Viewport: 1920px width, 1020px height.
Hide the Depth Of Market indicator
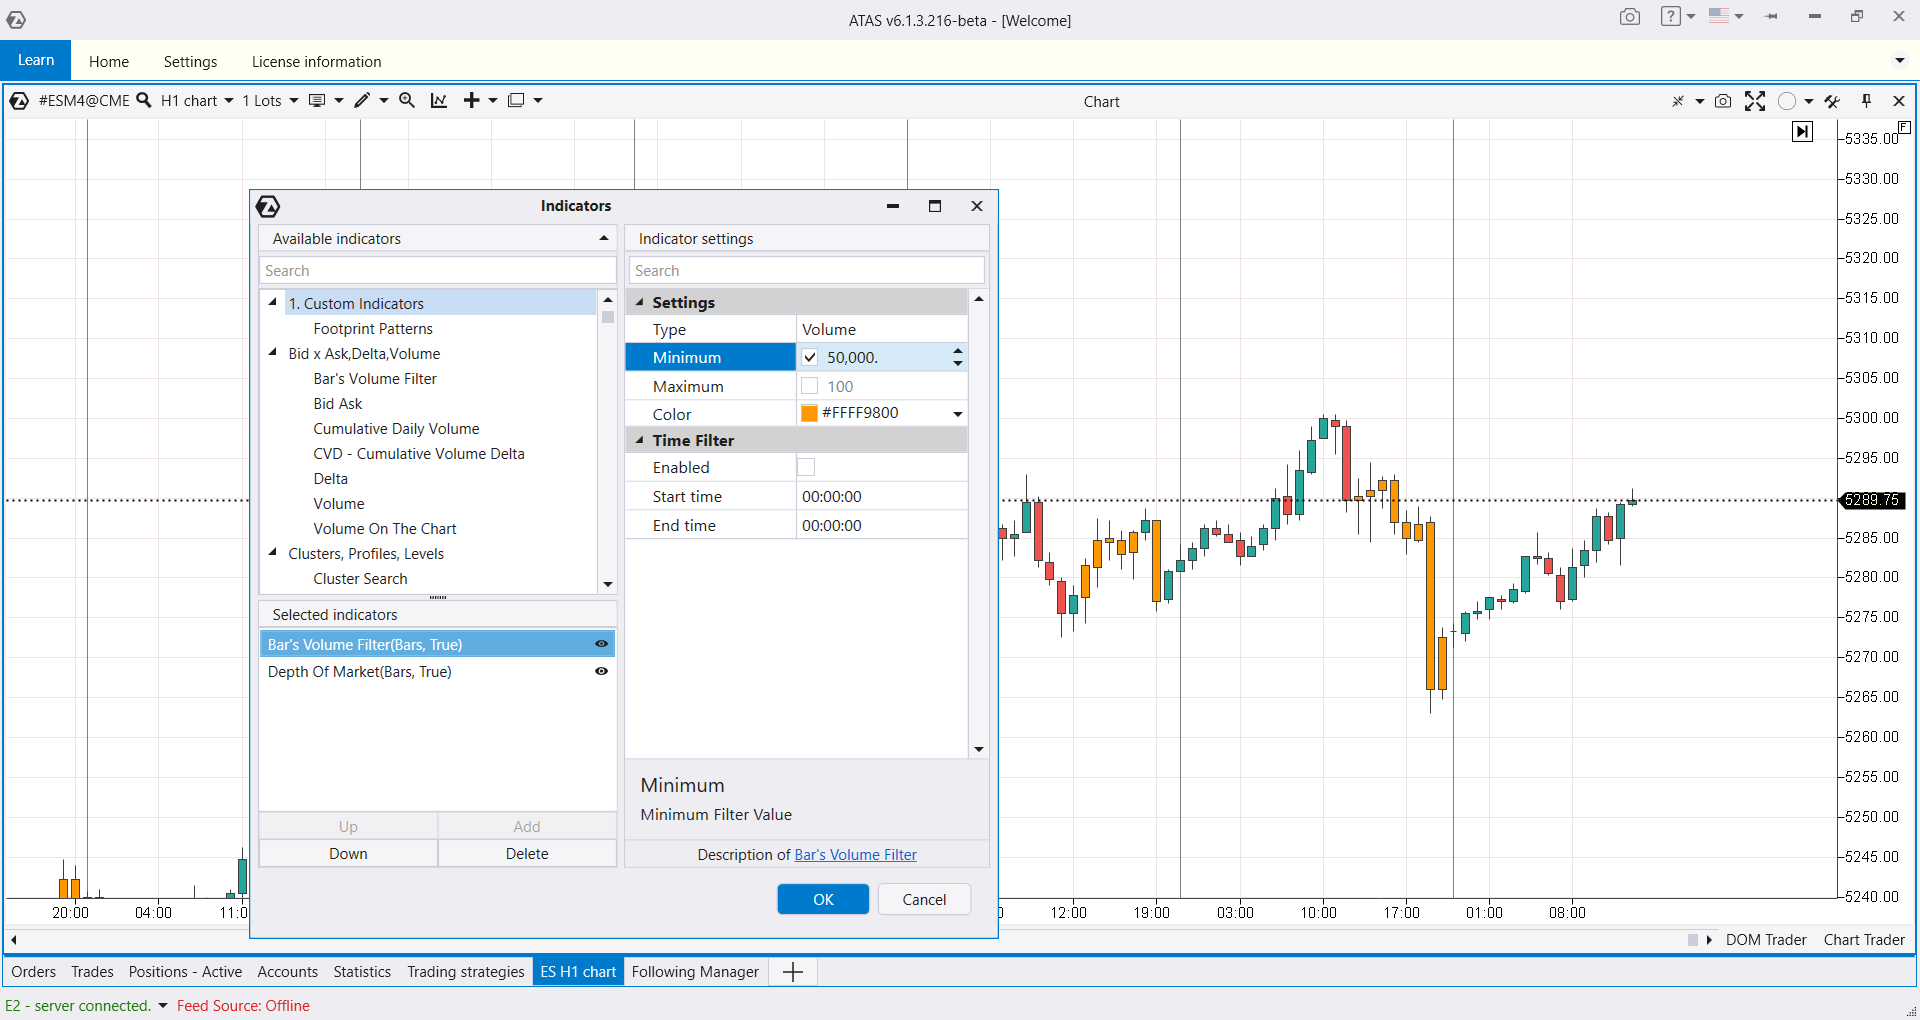pos(601,672)
